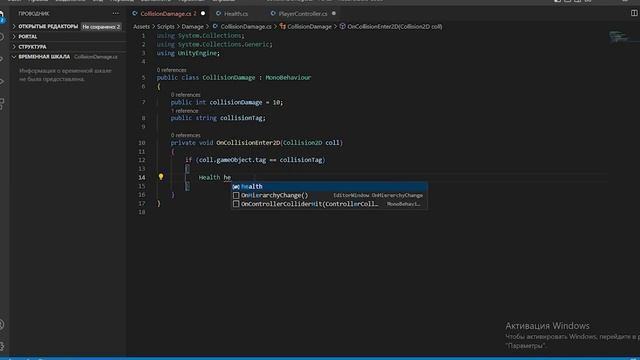
Task: Open '1 reference' lens above collisionTag
Action: click(x=184, y=111)
